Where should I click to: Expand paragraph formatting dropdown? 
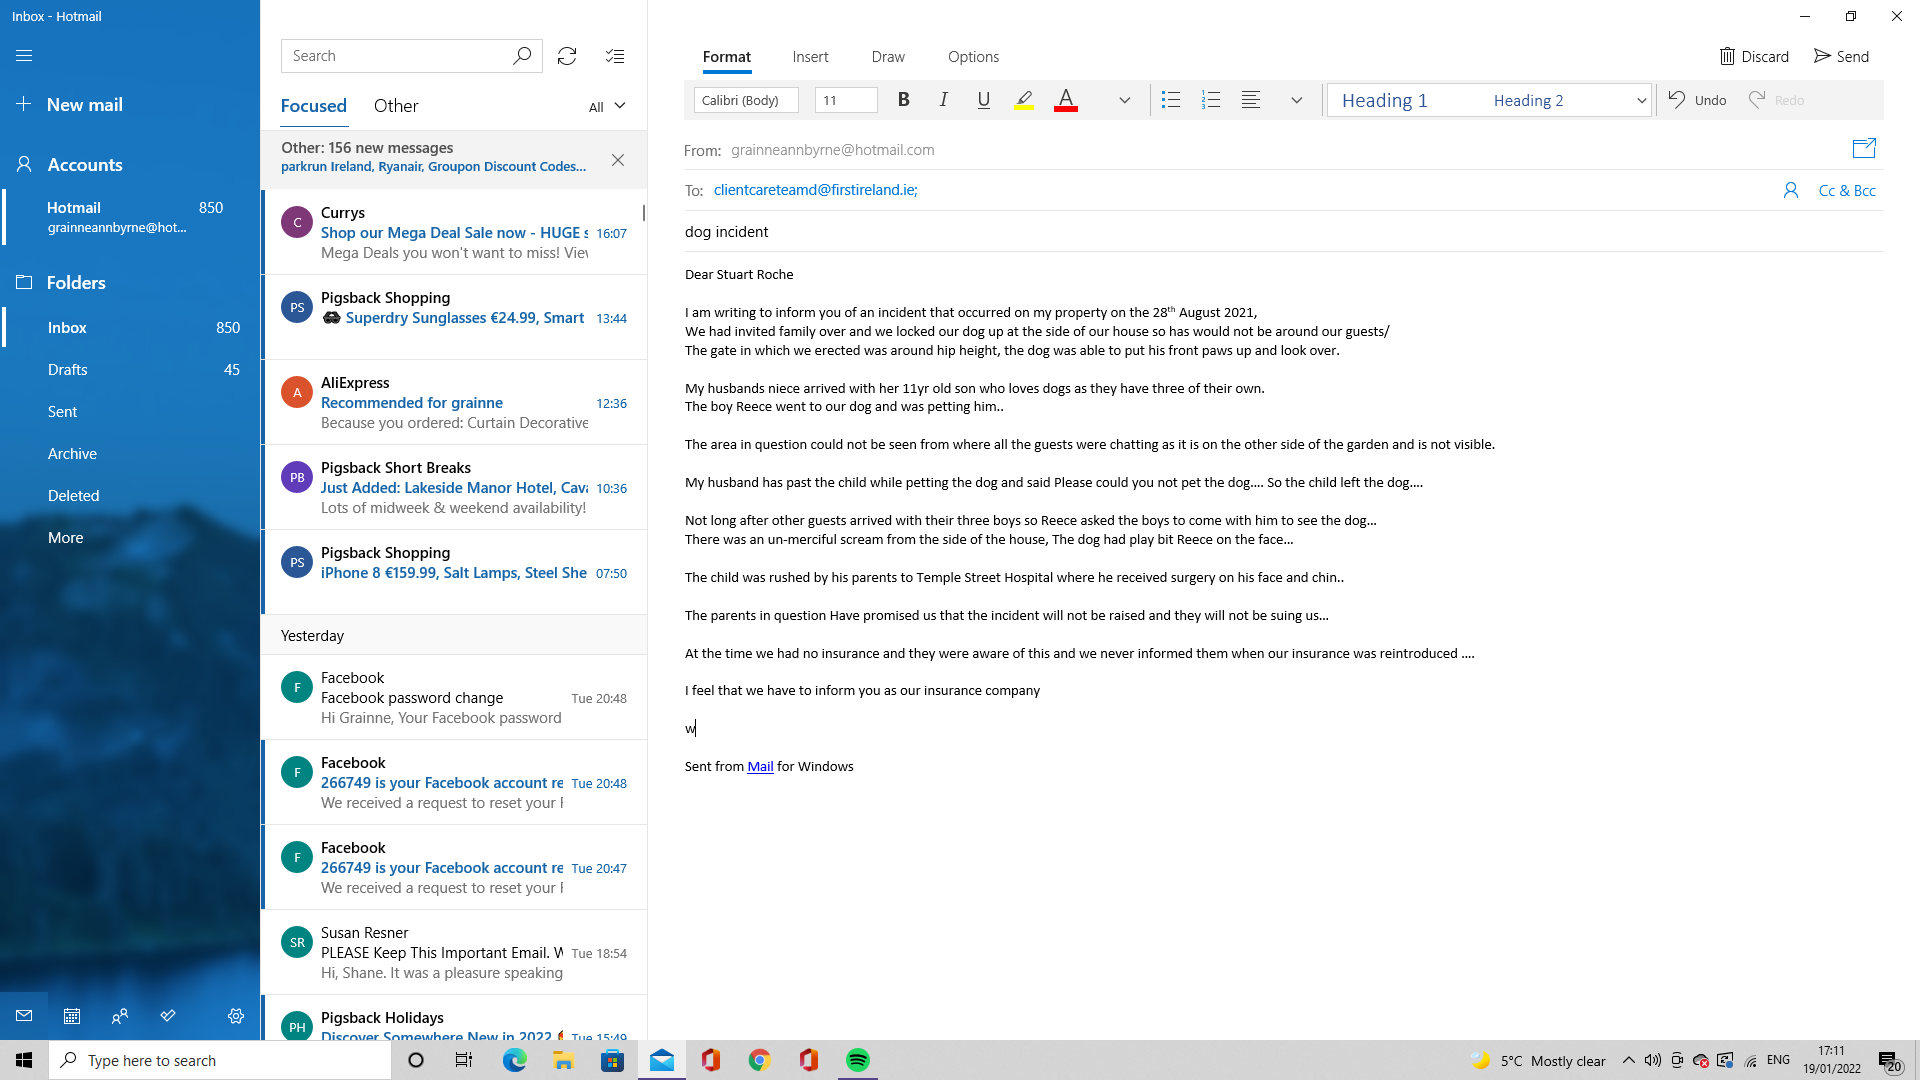coord(1296,100)
